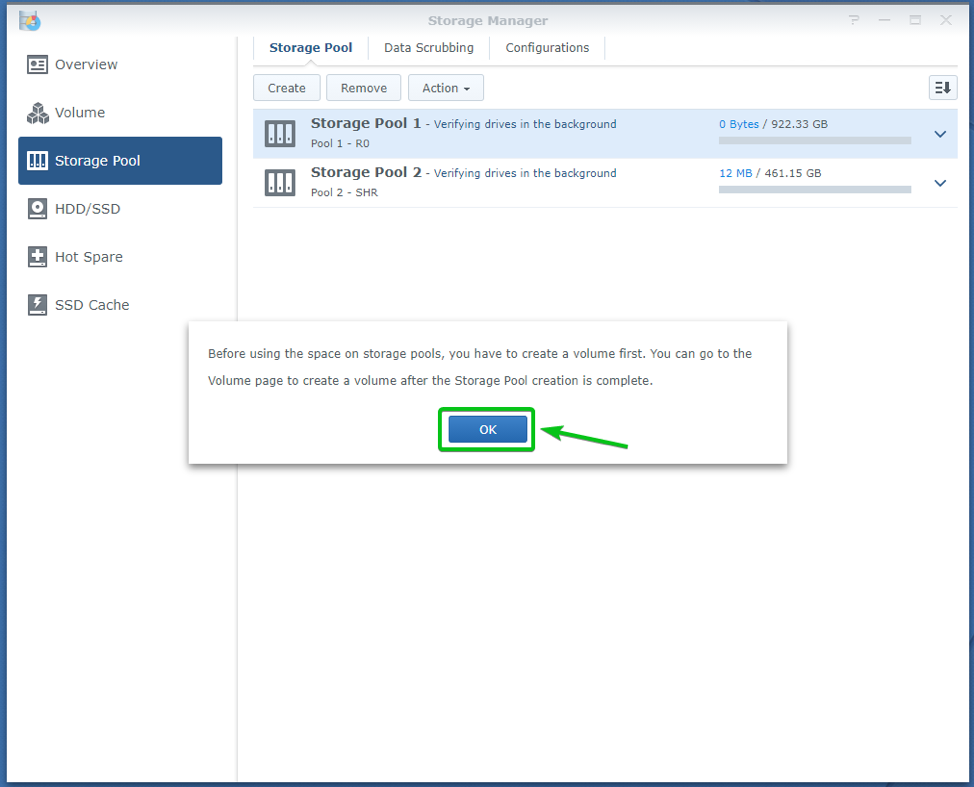Click the sort order icon button
Screen dimensions: 974x787
942,88
